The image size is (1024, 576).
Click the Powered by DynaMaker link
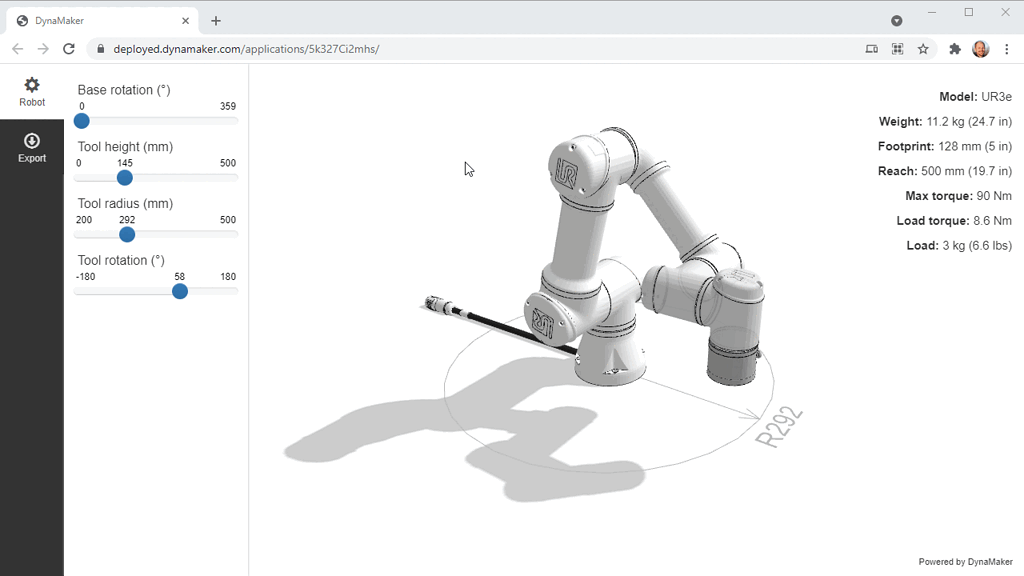pyautogui.click(x=965, y=561)
